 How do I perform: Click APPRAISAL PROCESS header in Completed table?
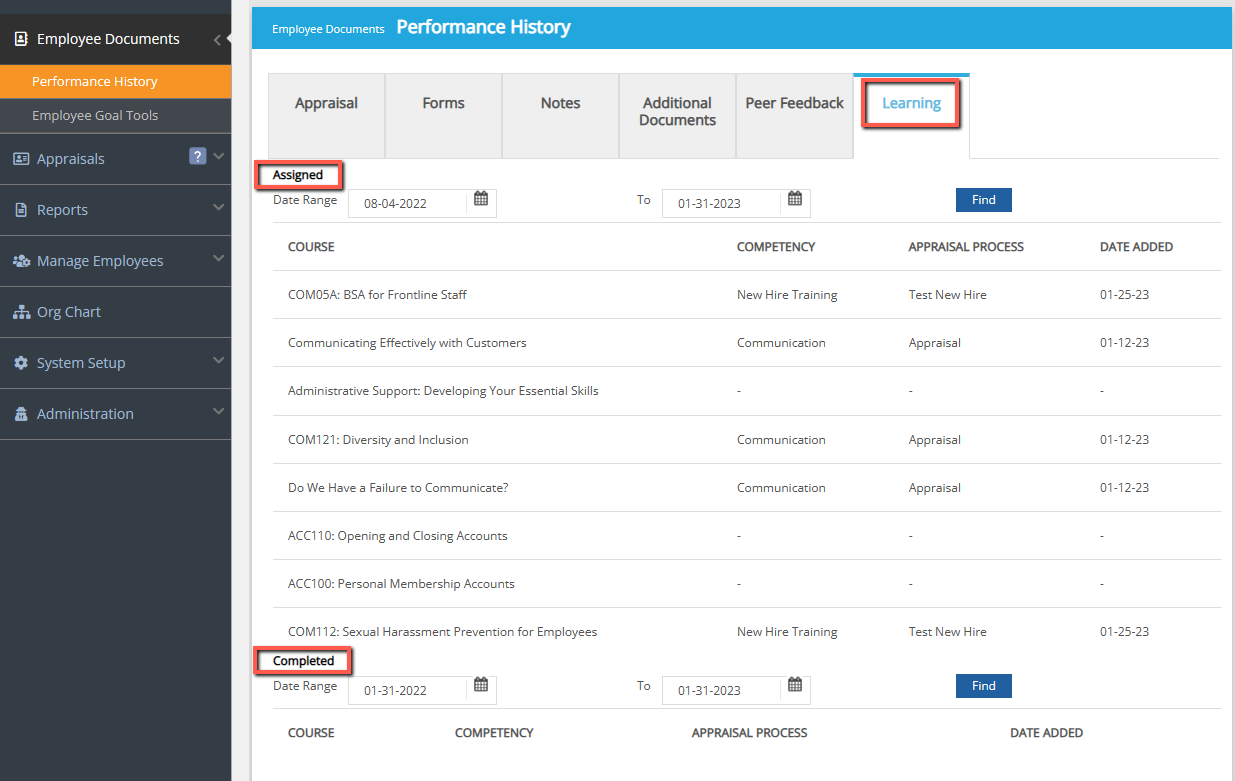[x=749, y=733]
